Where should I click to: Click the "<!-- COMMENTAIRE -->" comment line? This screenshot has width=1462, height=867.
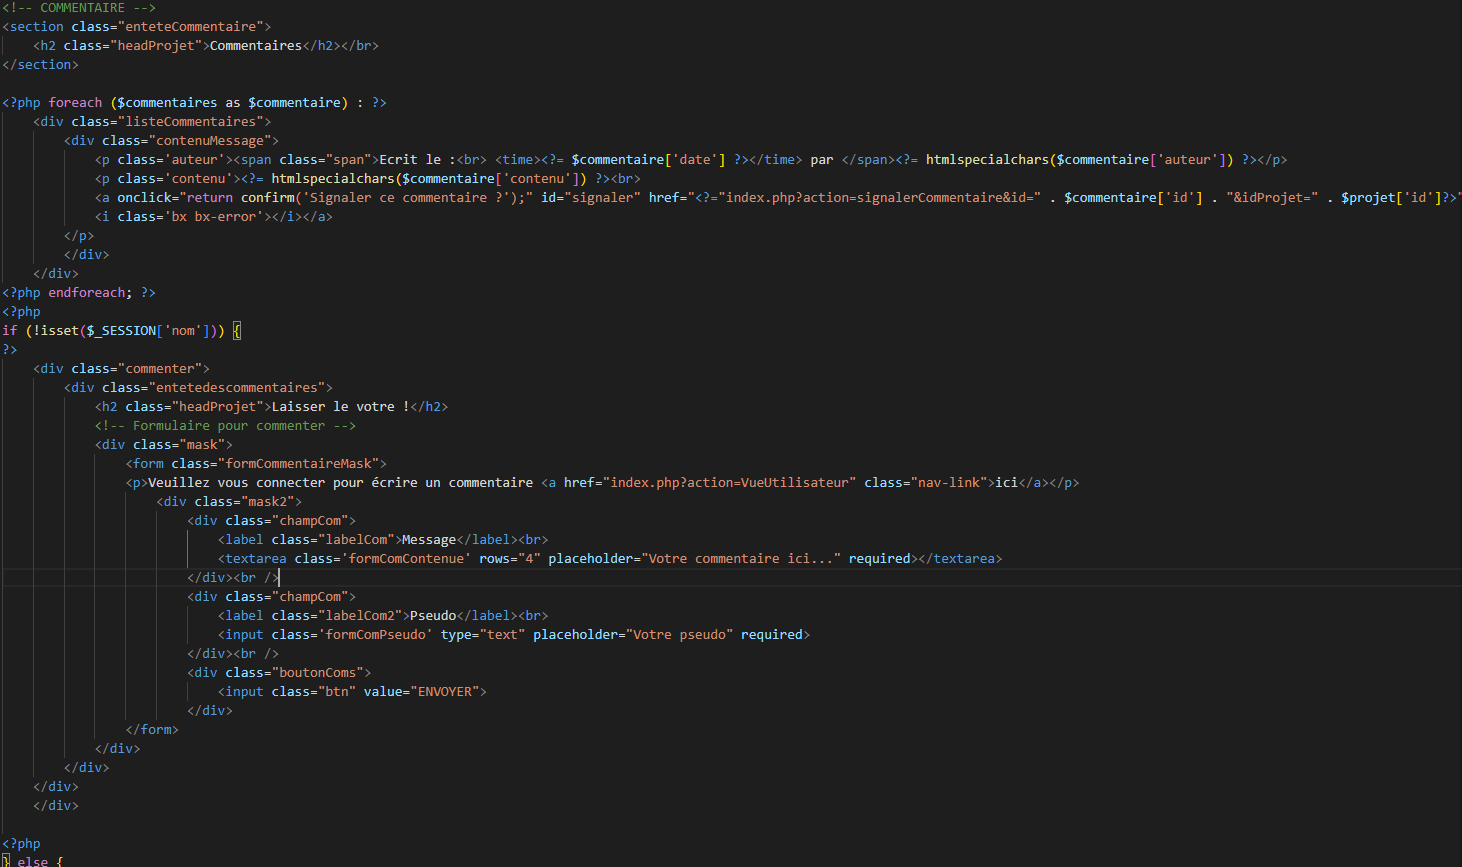[79, 8]
